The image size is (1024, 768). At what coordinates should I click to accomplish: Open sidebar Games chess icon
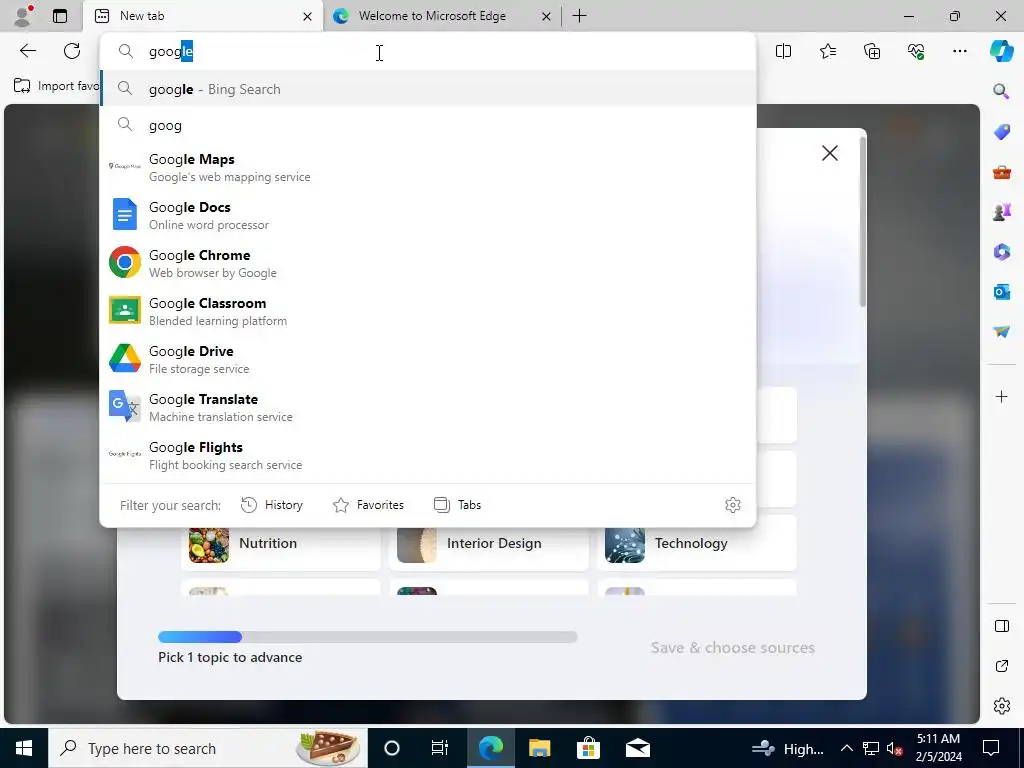click(x=1001, y=212)
